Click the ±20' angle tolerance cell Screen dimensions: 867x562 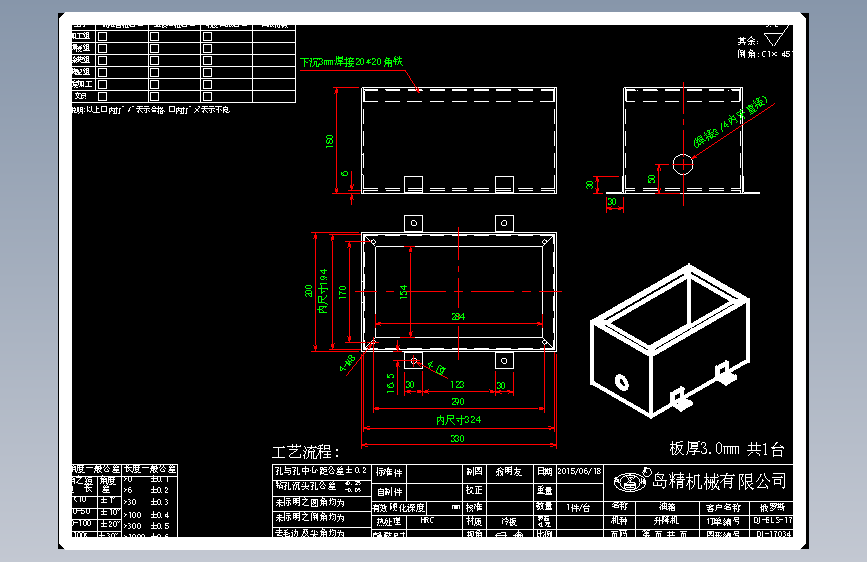(x=109, y=524)
